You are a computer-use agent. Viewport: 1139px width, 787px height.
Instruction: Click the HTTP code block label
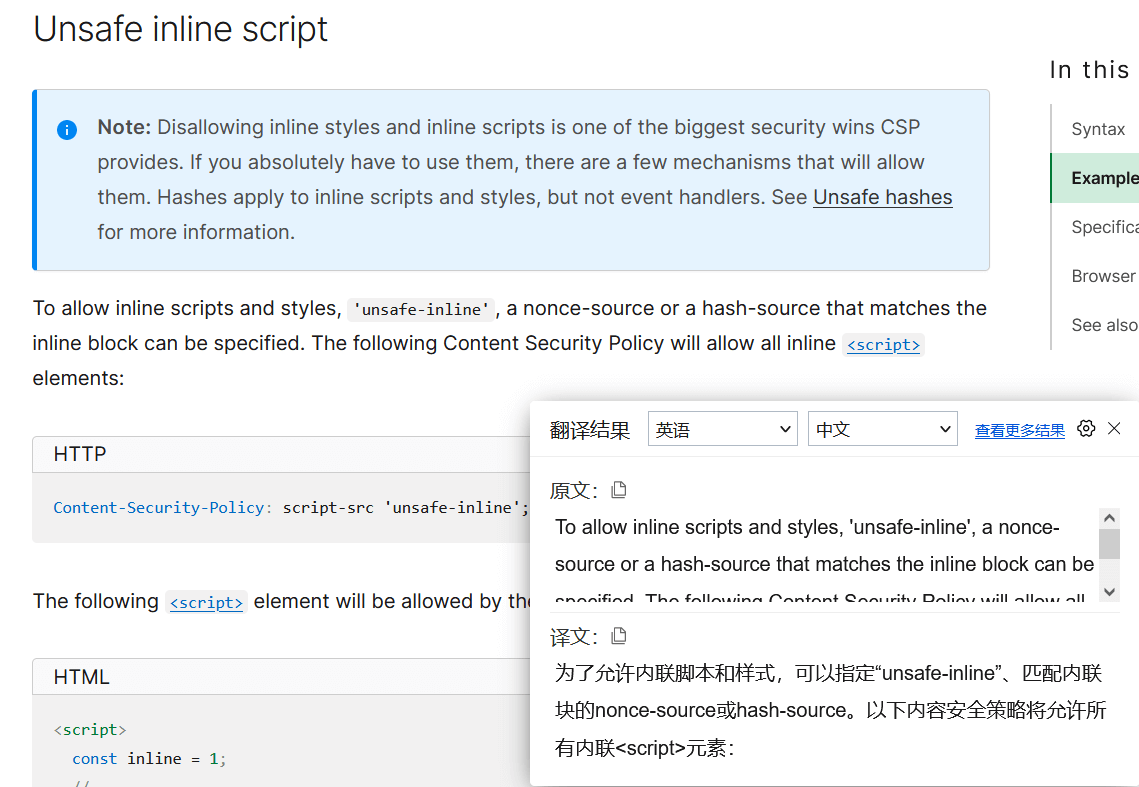[80, 454]
